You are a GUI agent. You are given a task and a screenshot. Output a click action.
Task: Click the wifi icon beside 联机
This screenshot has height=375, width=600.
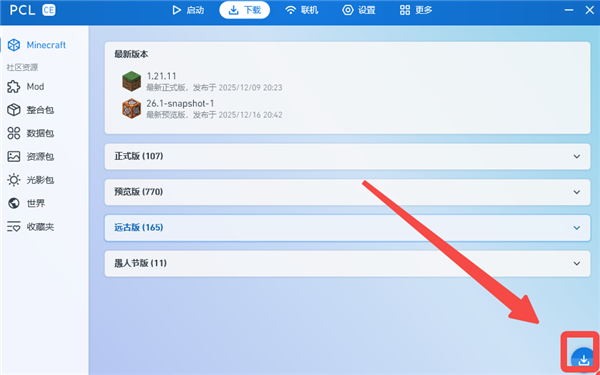coord(291,10)
